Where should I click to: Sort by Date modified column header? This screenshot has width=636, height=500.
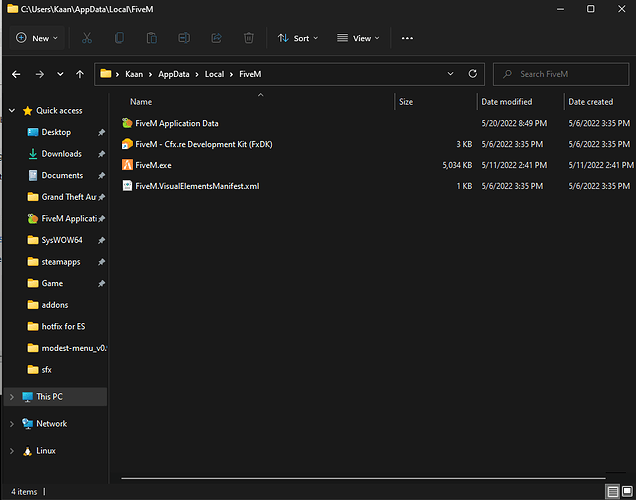[507, 102]
